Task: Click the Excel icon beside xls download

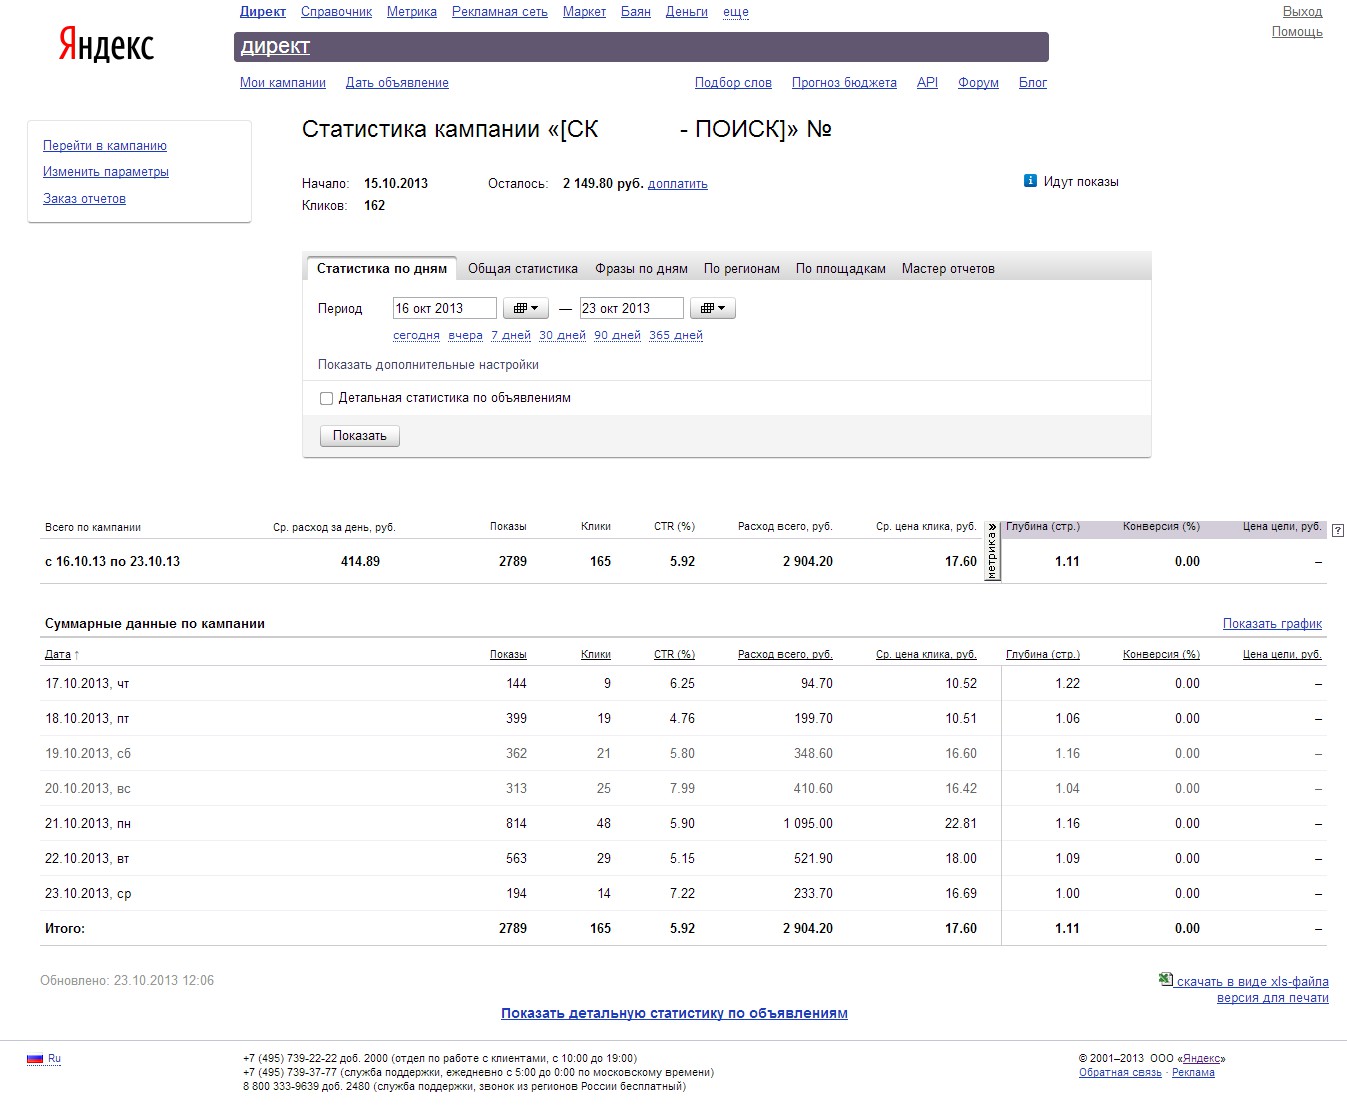Action: pos(1165,979)
